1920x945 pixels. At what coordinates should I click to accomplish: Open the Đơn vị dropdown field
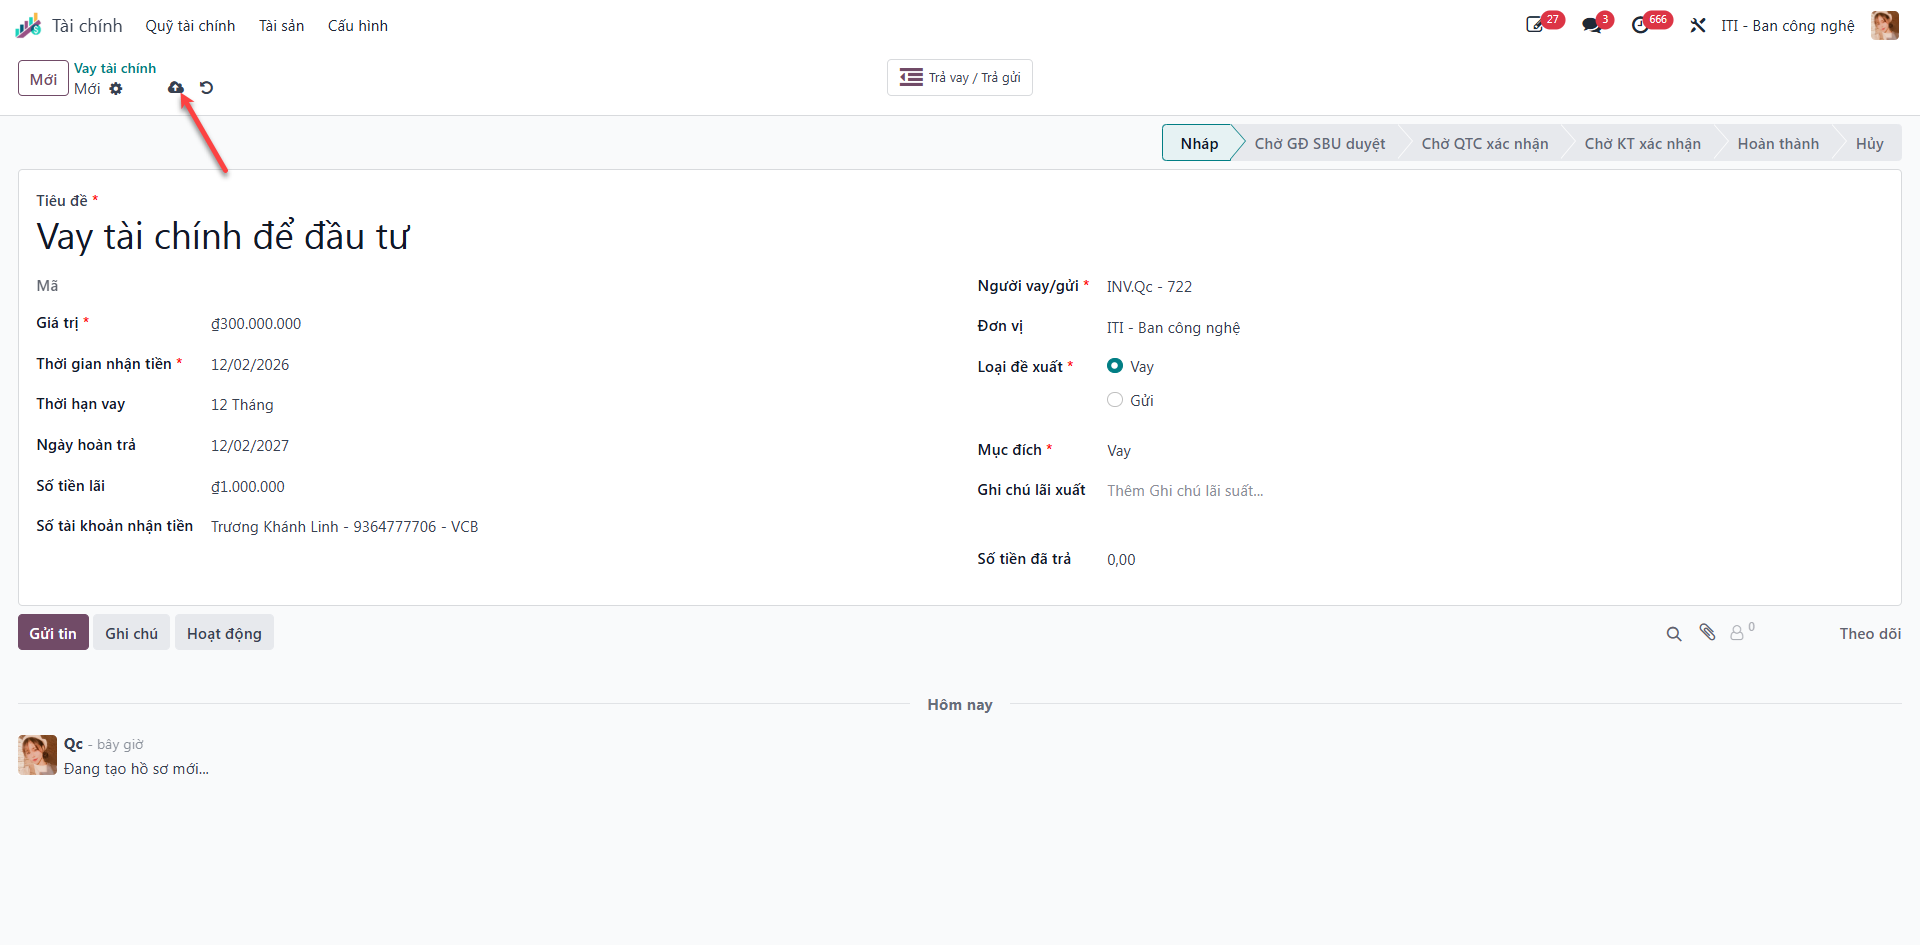point(1494,328)
